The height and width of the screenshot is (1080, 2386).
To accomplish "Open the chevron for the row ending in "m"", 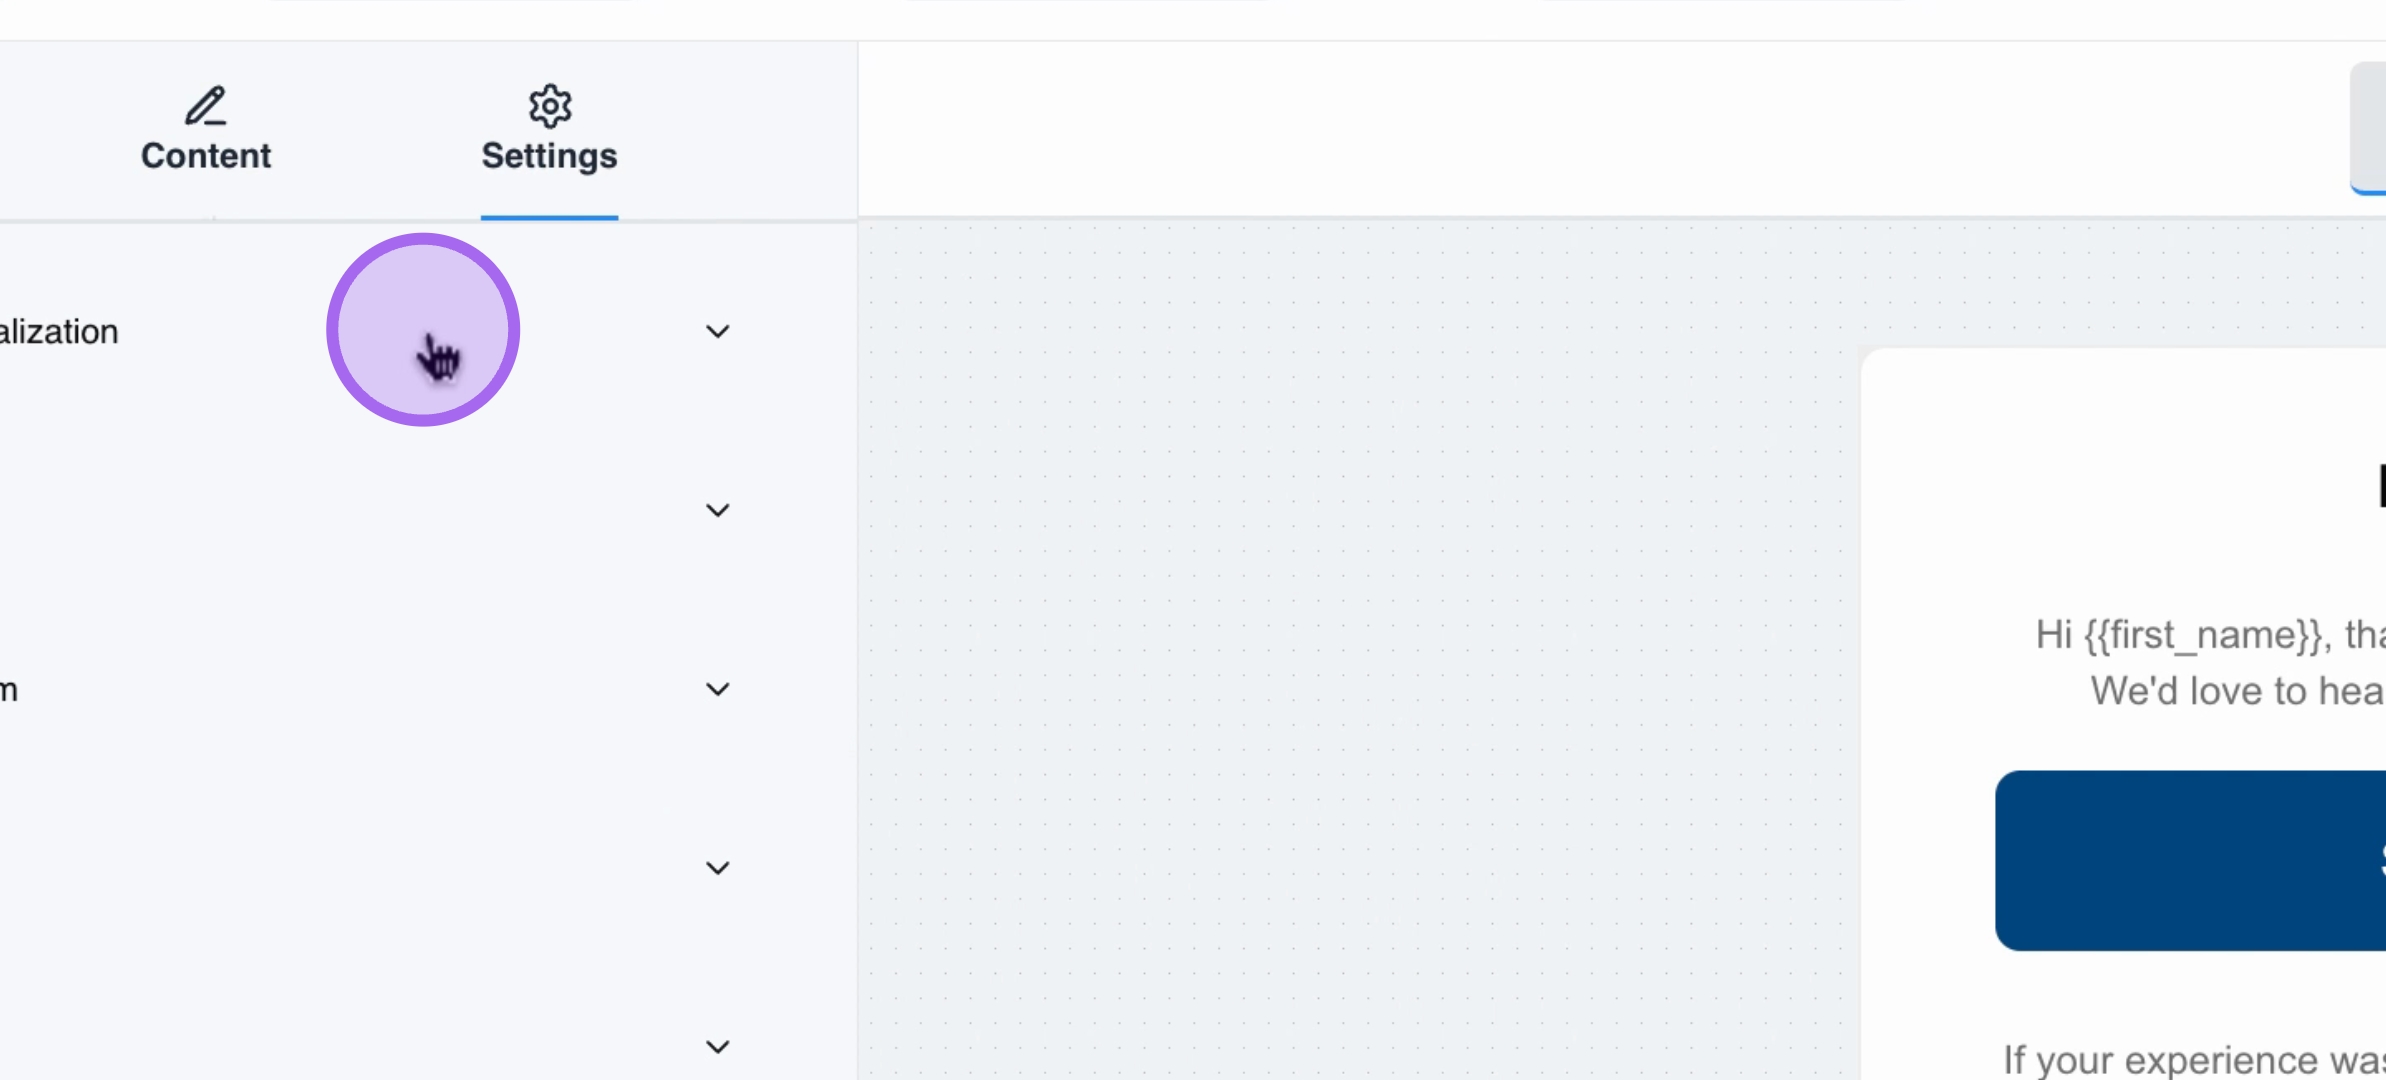I will (717, 689).
